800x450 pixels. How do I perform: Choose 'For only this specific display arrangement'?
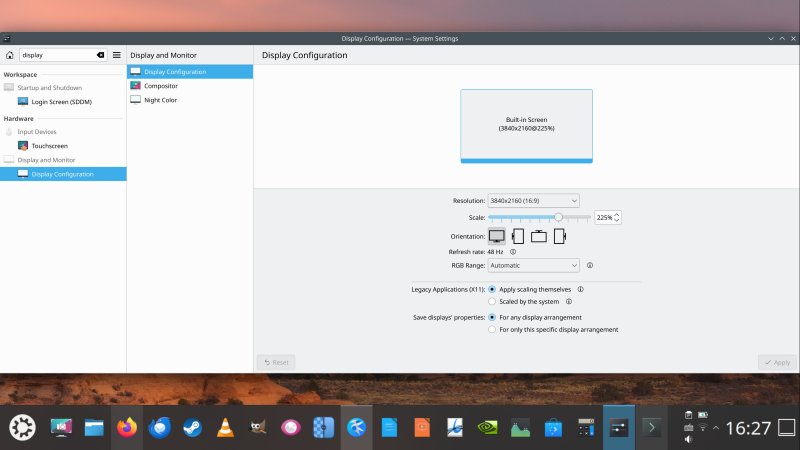(492, 329)
